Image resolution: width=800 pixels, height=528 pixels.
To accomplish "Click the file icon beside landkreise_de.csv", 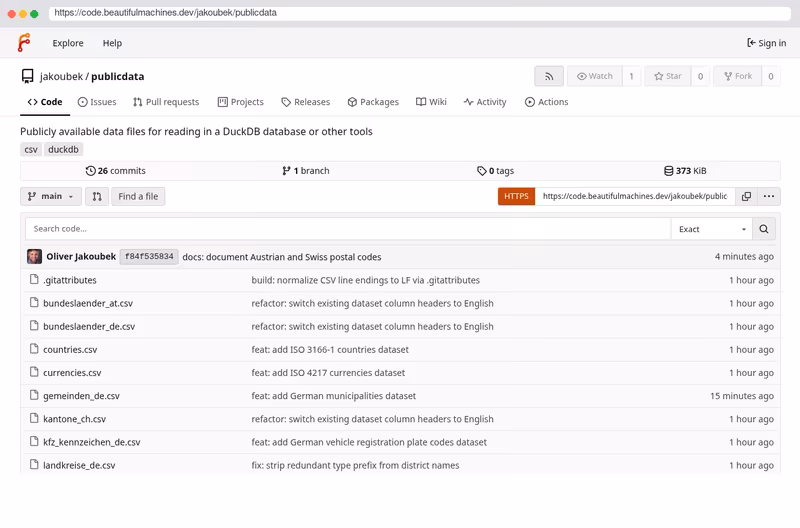I will click(x=34, y=465).
